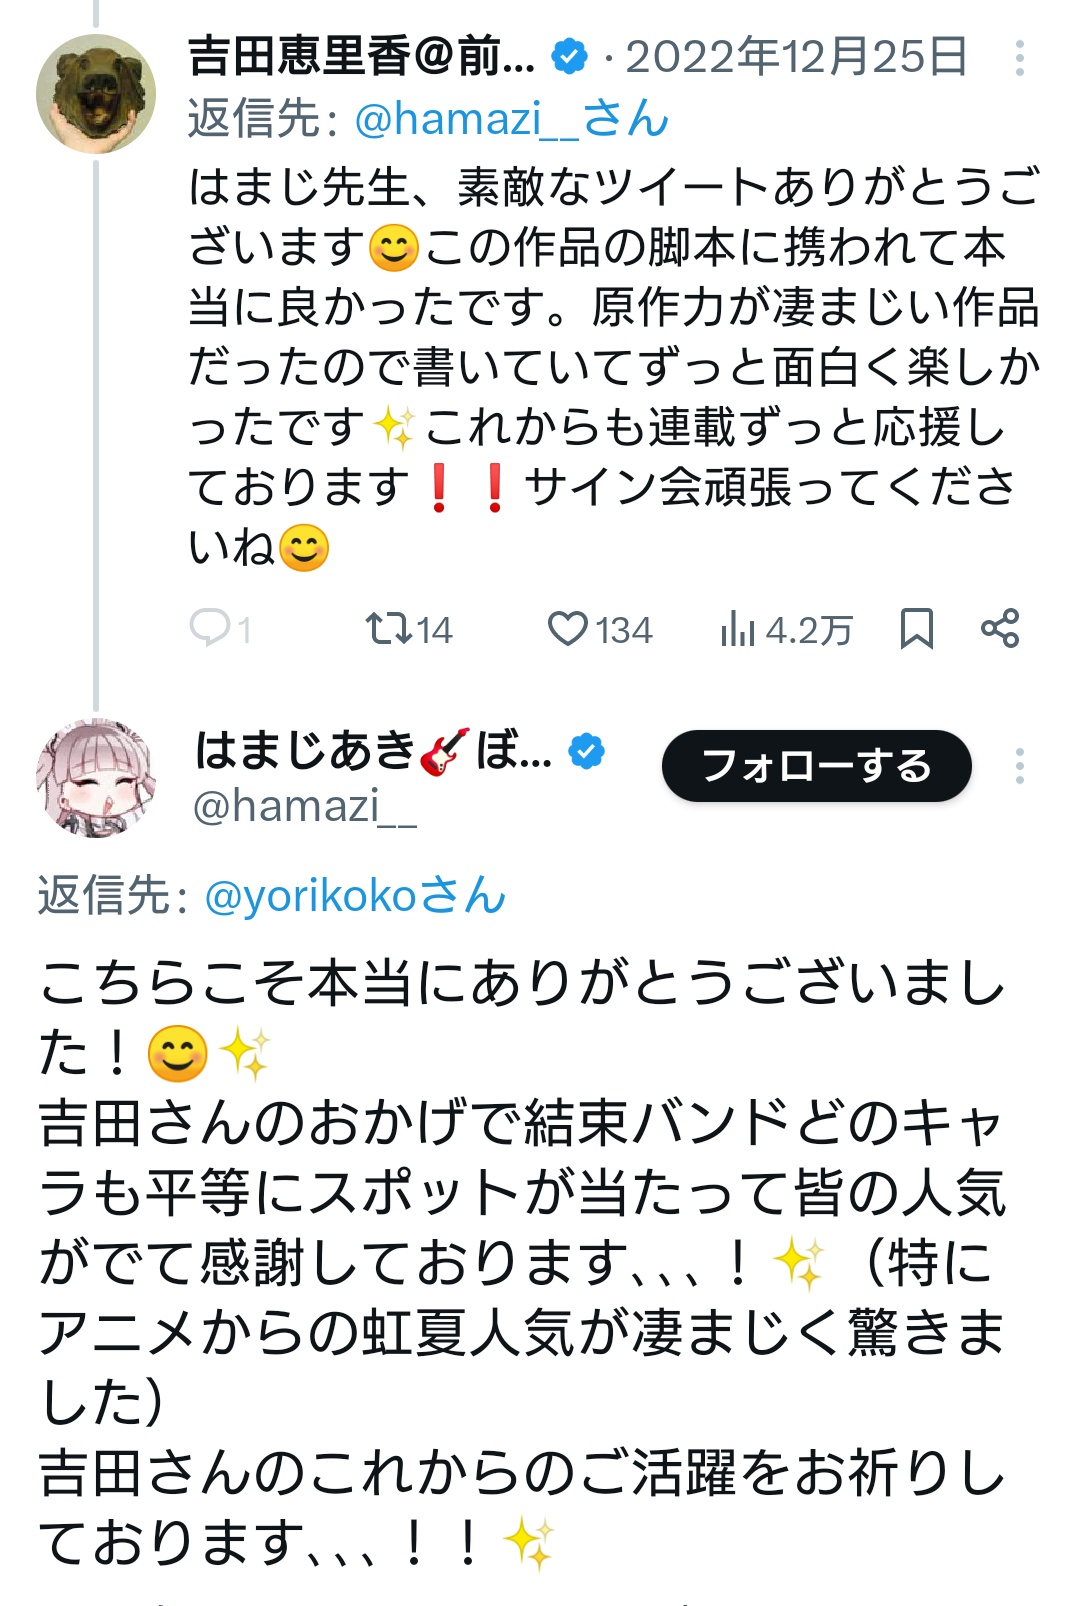This screenshot has height=1606, width=1080.
Task: Open more options menu for Yoshida's tweet
Action: (1019, 59)
